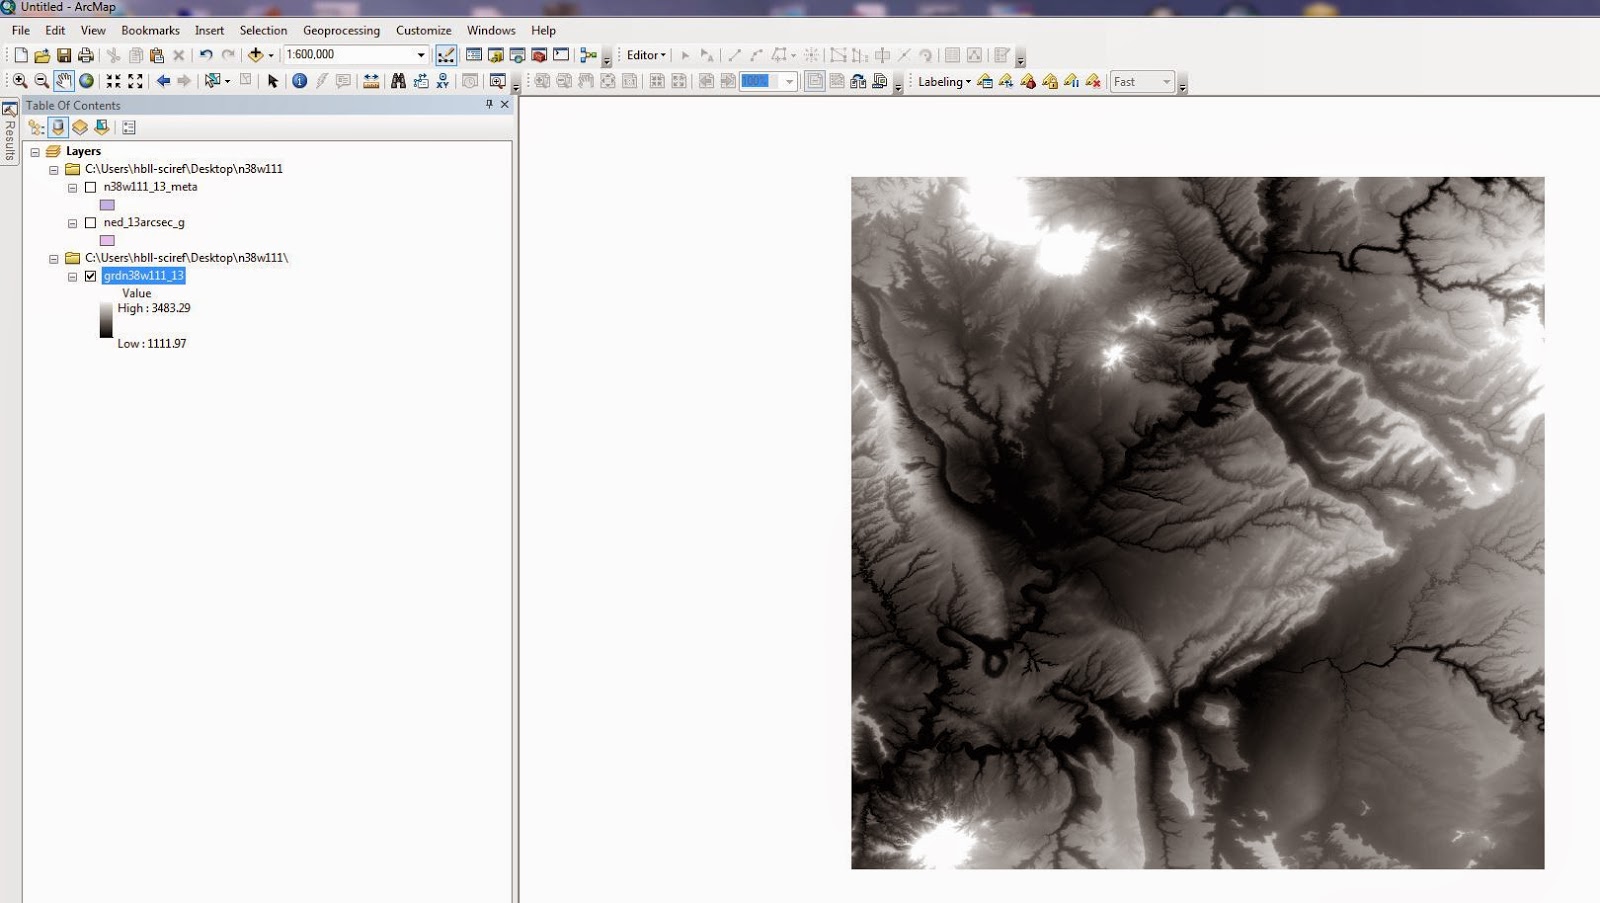Uncheck the grdn38w111_13 layer
This screenshot has width=1600, height=903.
[91, 276]
